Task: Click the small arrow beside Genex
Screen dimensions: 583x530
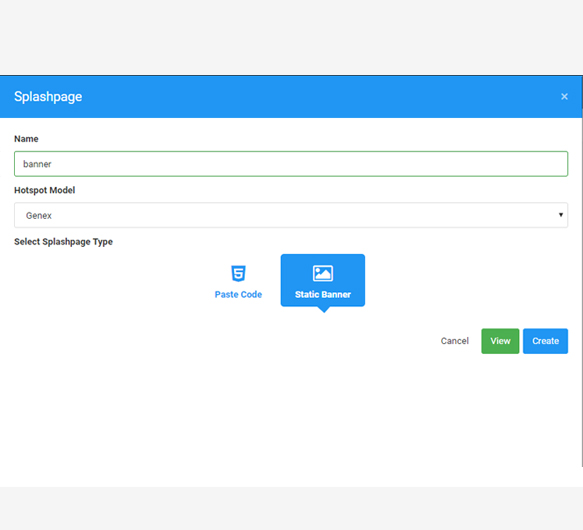Action: tap(561, 215)
